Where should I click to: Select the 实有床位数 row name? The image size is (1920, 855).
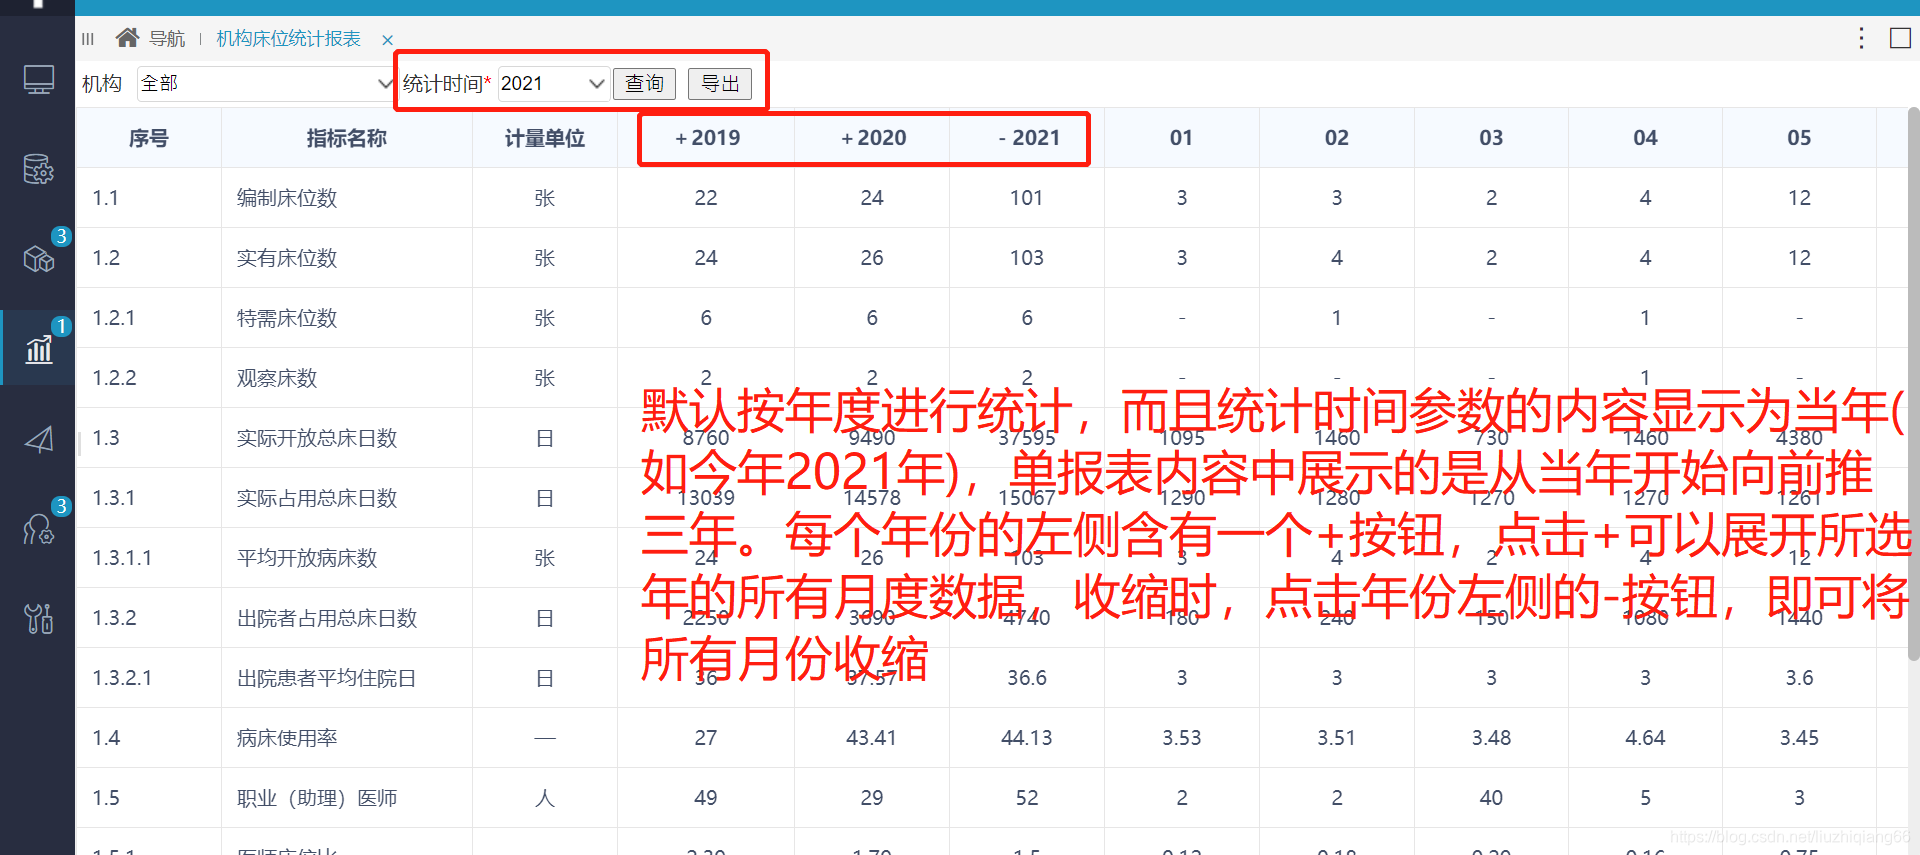click(287, 258)
